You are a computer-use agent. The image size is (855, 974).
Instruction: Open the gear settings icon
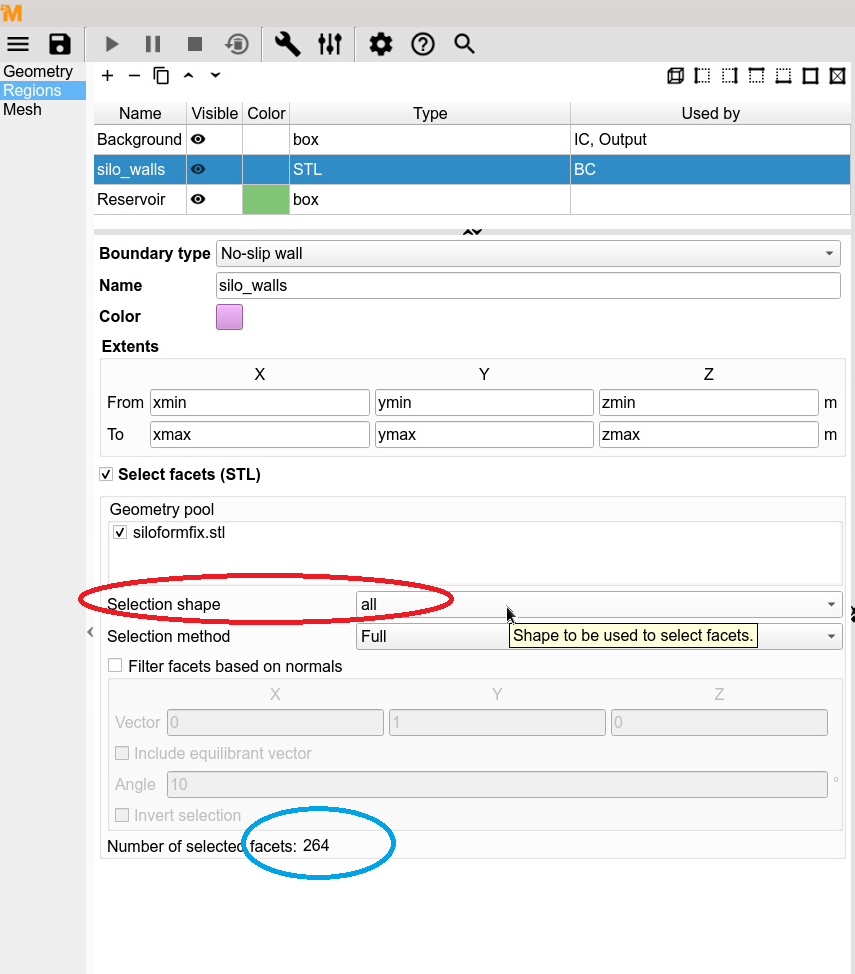pos(380,44)
